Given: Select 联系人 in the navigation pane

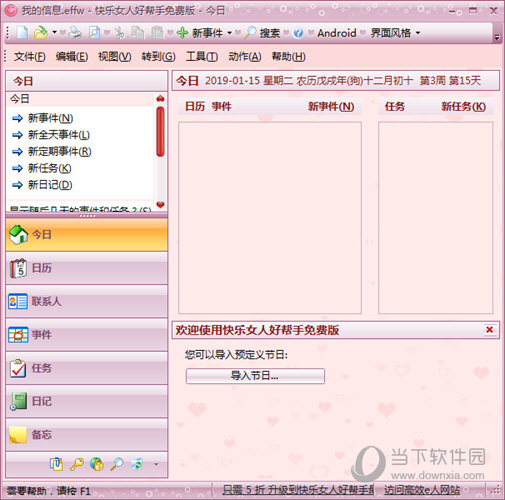Looking at the screenshot, I should pos(87,301).
